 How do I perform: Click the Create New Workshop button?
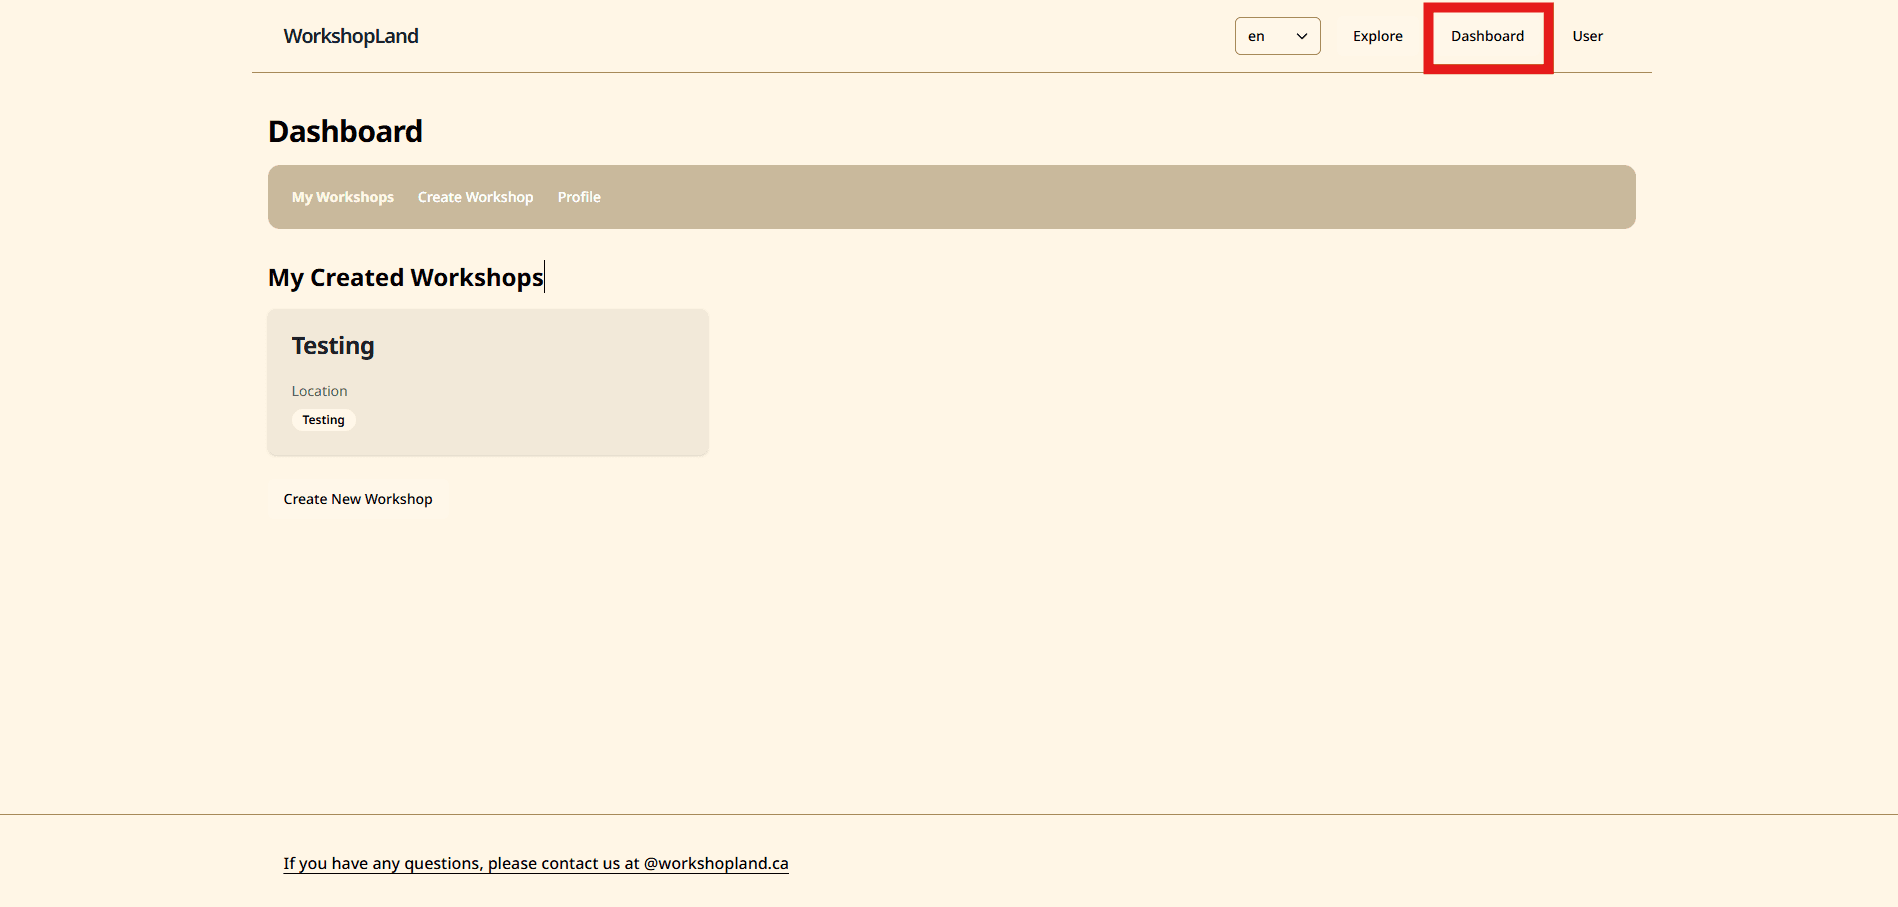pyautogui.click(x=357, y=498)
